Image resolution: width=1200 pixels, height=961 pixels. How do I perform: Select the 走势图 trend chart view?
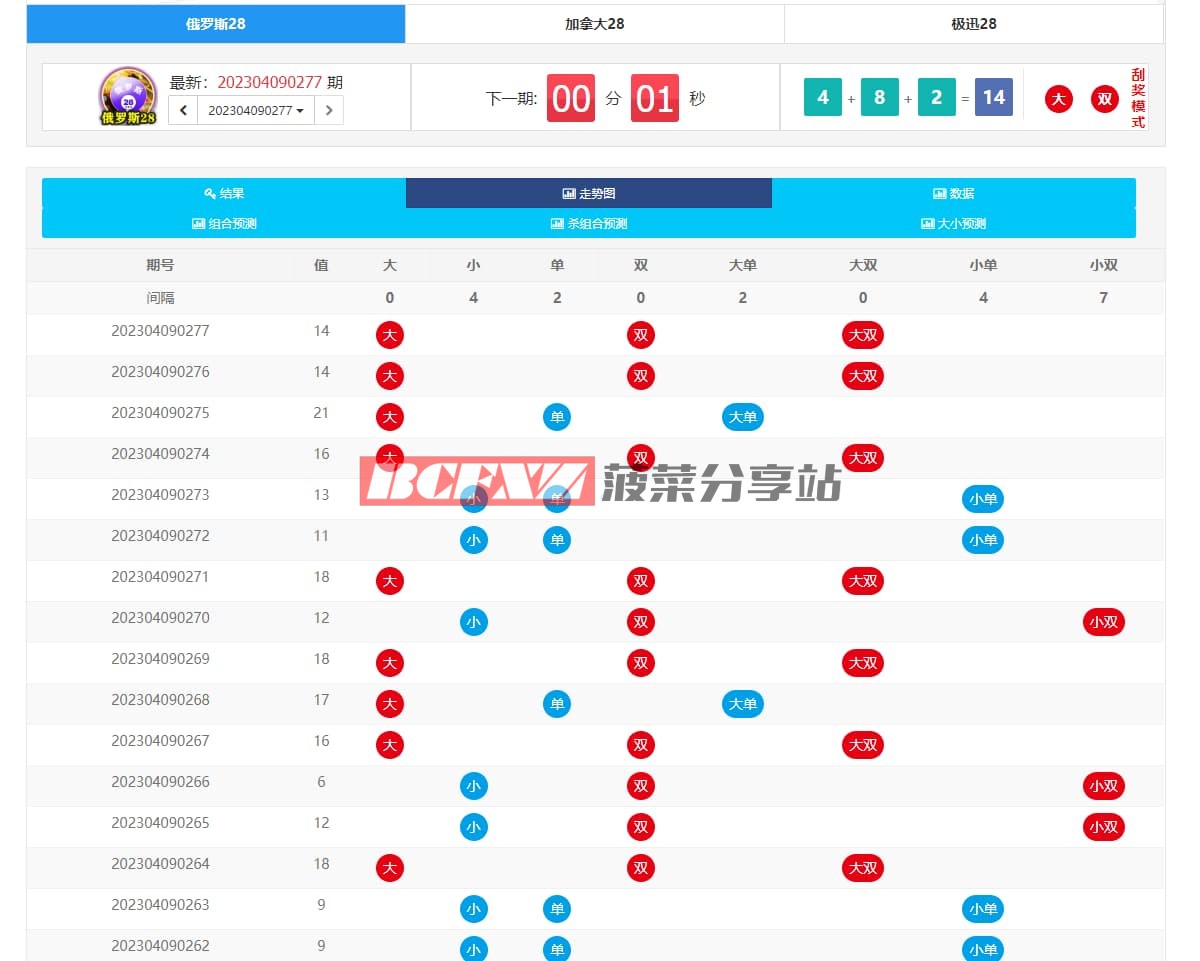(588, 193)
